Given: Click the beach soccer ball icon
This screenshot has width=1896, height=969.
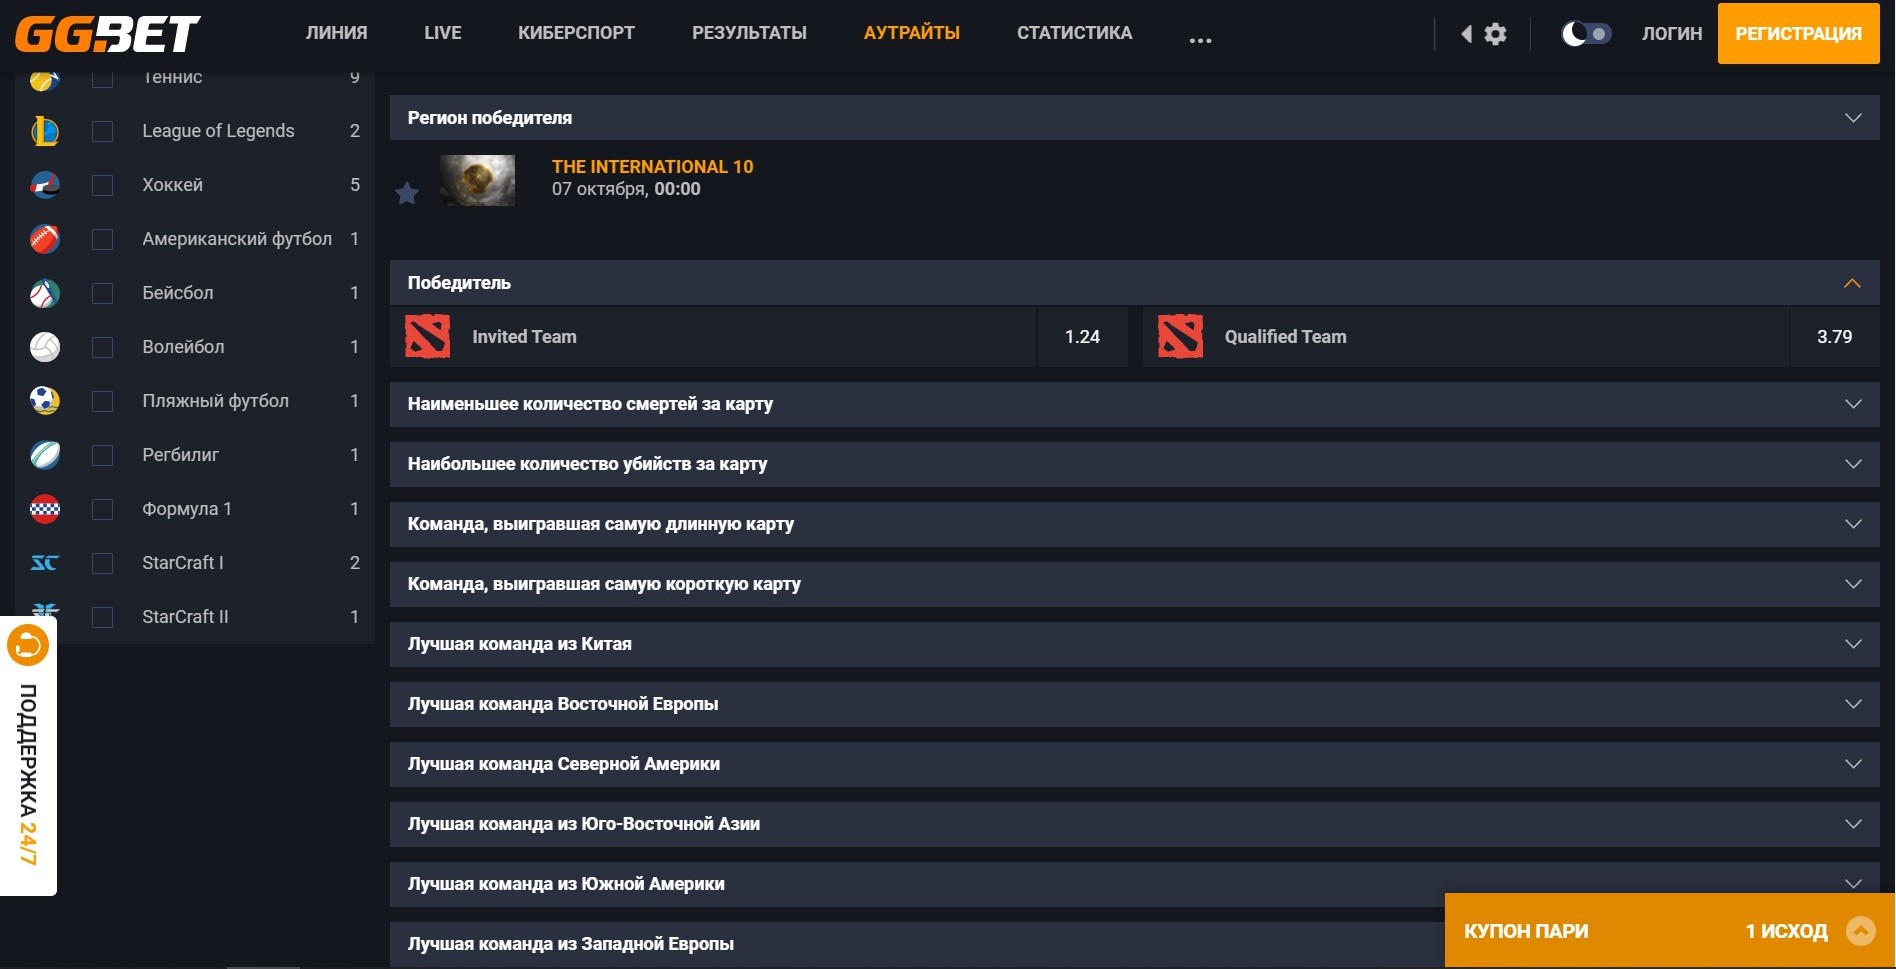Looking at the screenshot, I should [x=45, y=401].
